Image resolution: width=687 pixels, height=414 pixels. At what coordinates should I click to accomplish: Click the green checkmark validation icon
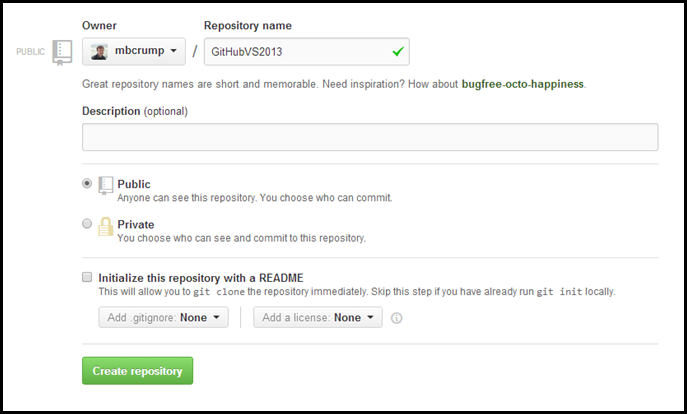(x=398, y=52)
